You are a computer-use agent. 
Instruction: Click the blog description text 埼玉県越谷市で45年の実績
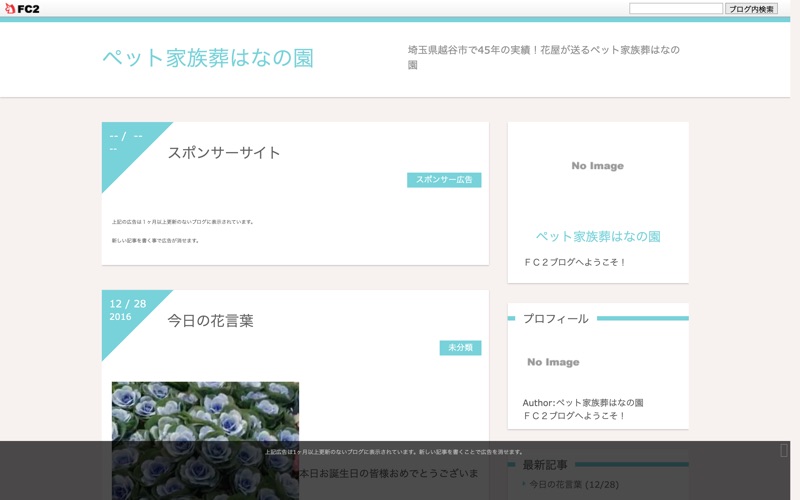pos(544,57)
